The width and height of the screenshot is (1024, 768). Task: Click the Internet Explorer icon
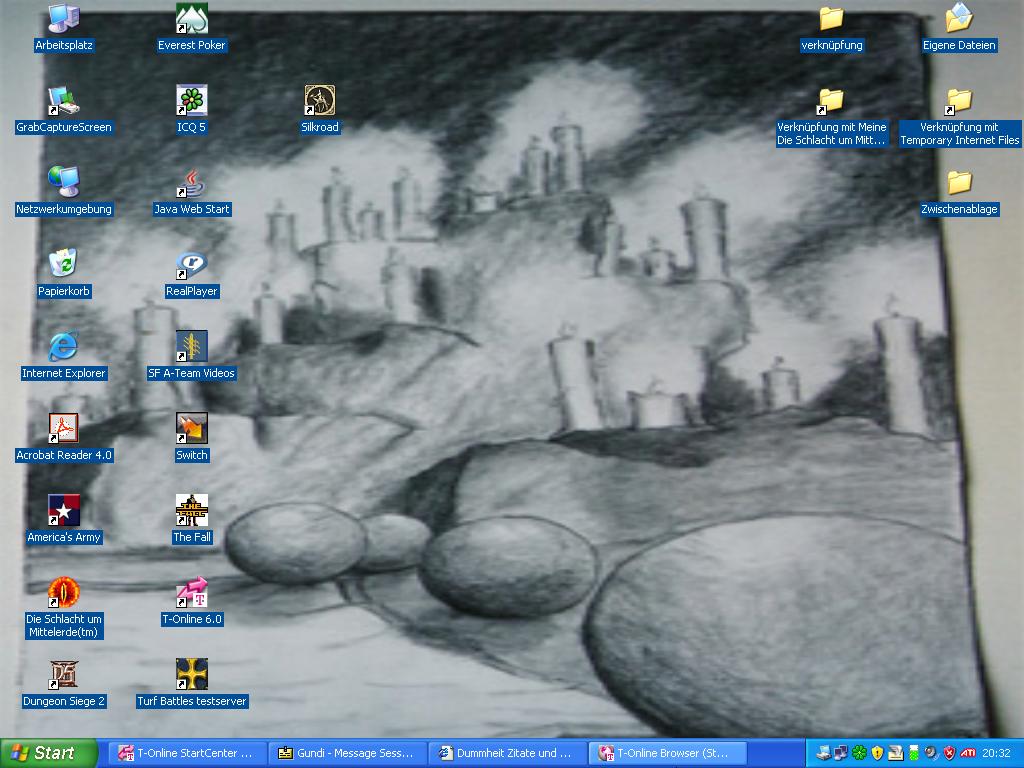pyautogui.click(x=64, y=347)
